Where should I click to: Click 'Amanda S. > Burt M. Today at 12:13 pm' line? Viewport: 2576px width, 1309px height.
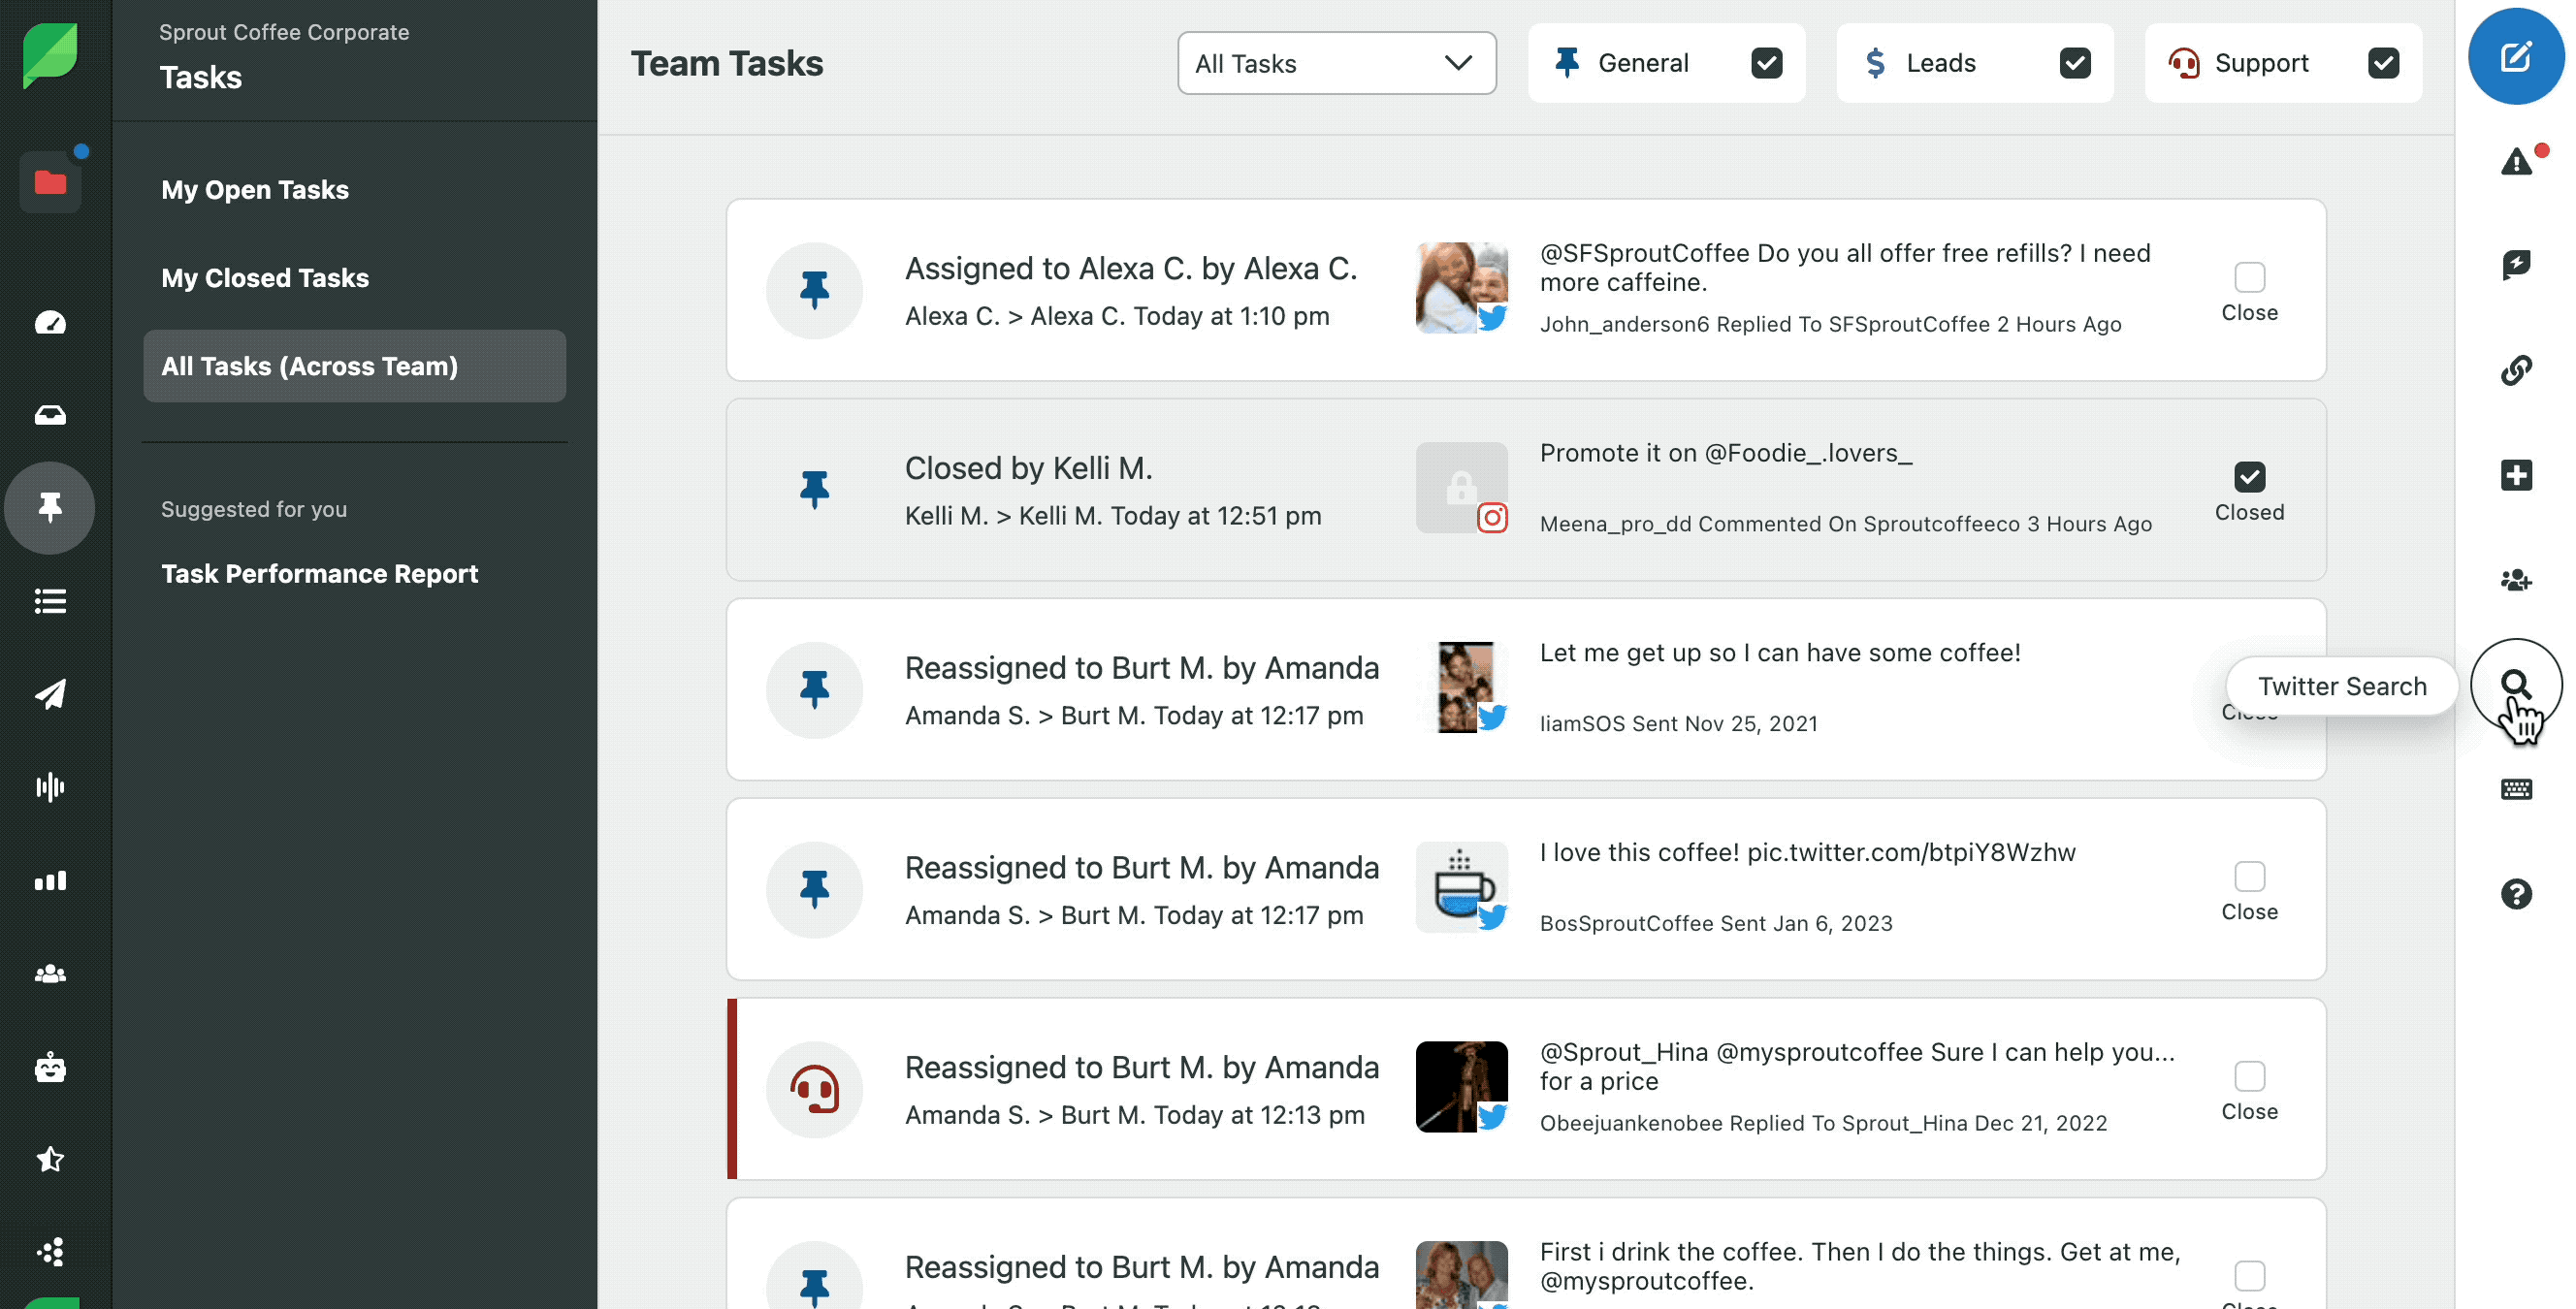(x=1134, y=1115)
